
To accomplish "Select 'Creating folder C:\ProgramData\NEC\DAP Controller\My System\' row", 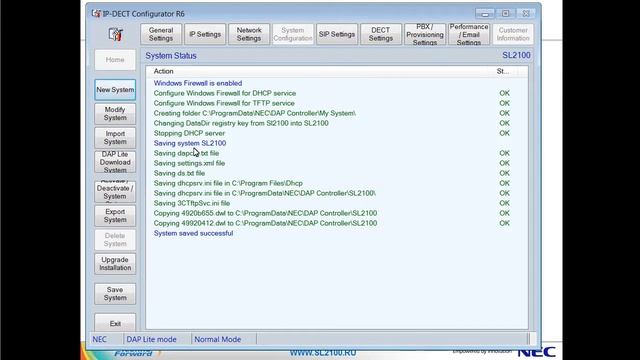I will (x=337, y=113).
